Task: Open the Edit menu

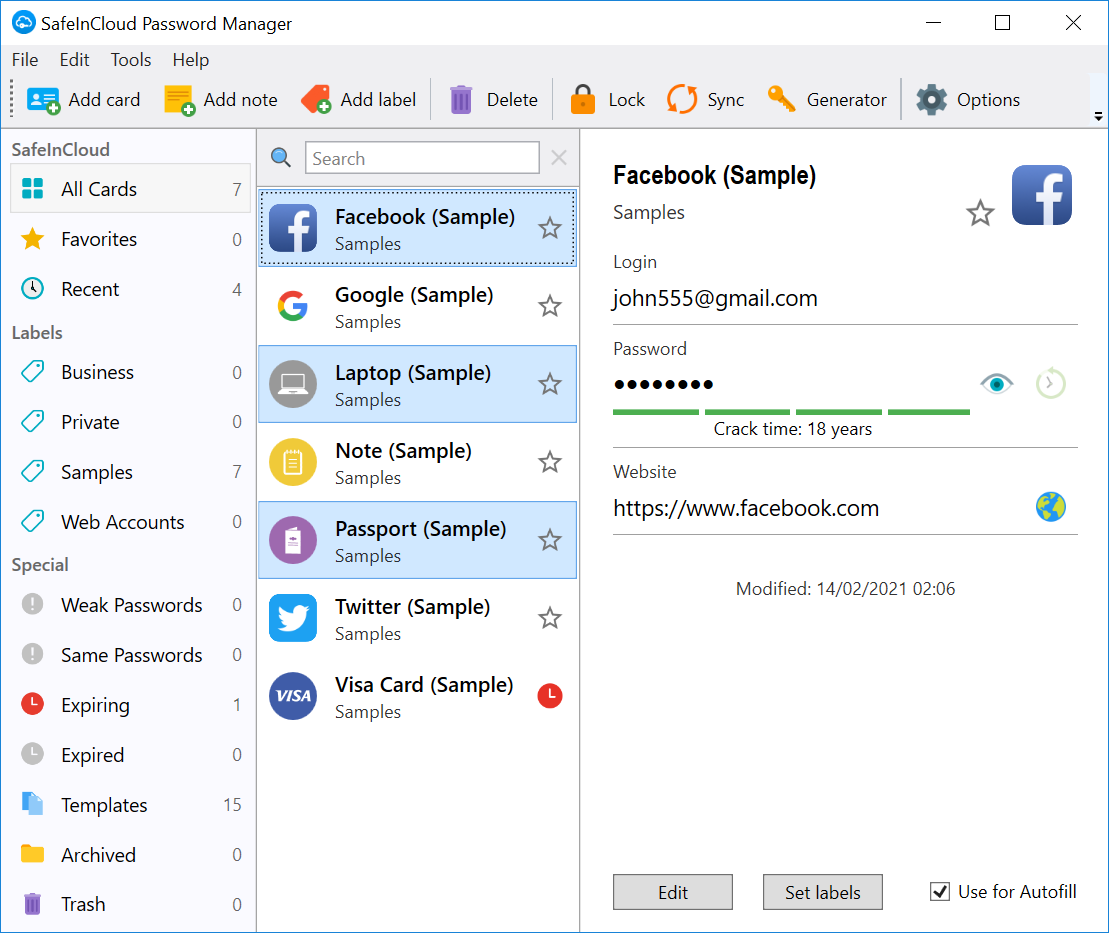Action: [74, 60]
